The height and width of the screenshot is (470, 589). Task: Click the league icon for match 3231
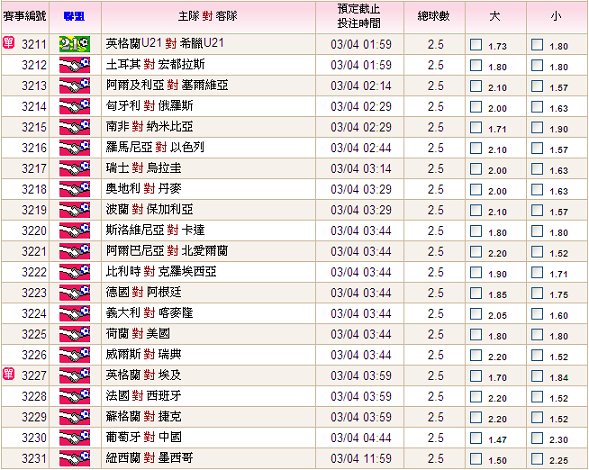click(x=74, y=458)
